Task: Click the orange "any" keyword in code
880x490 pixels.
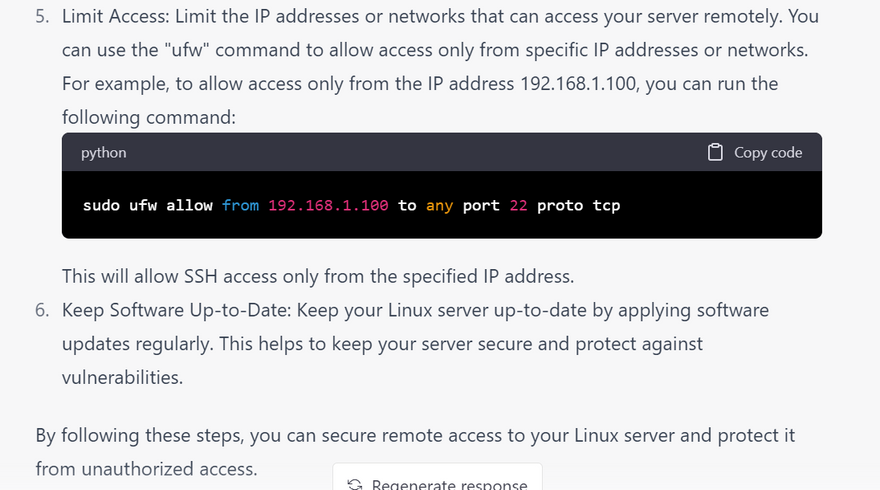Action: 439,205
